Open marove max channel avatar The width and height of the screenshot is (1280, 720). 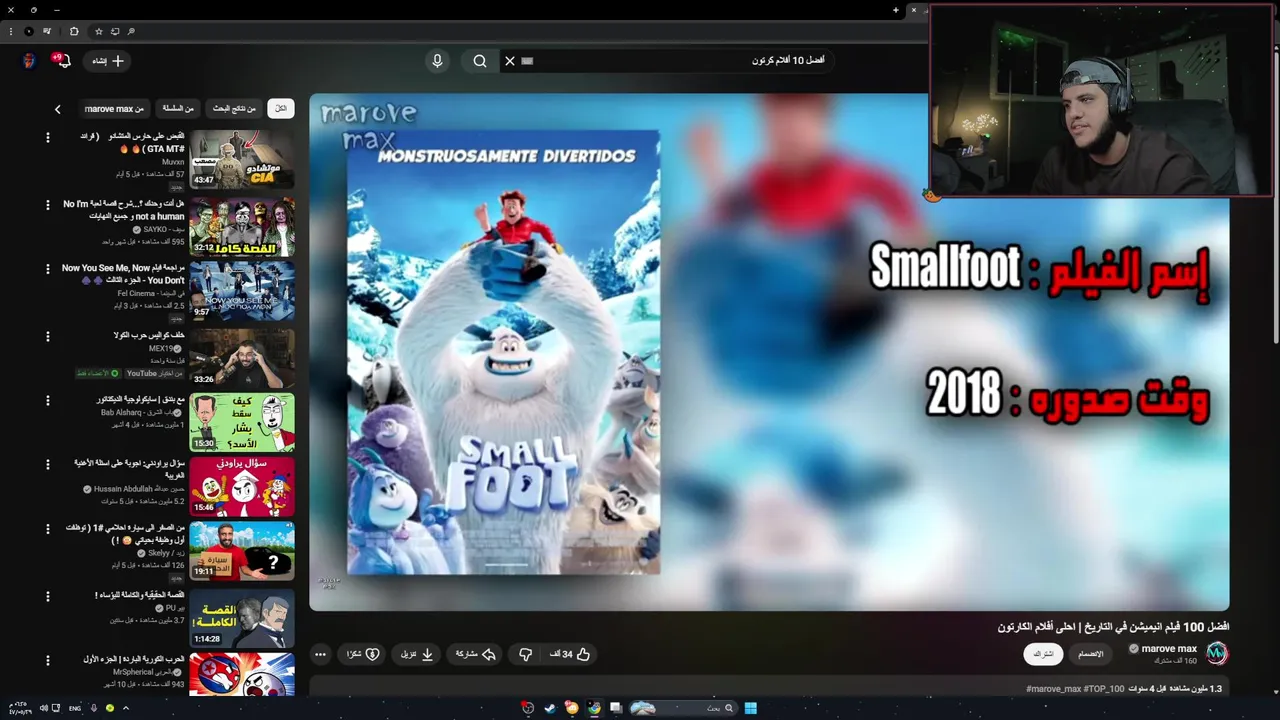[x=1216, y=654]
